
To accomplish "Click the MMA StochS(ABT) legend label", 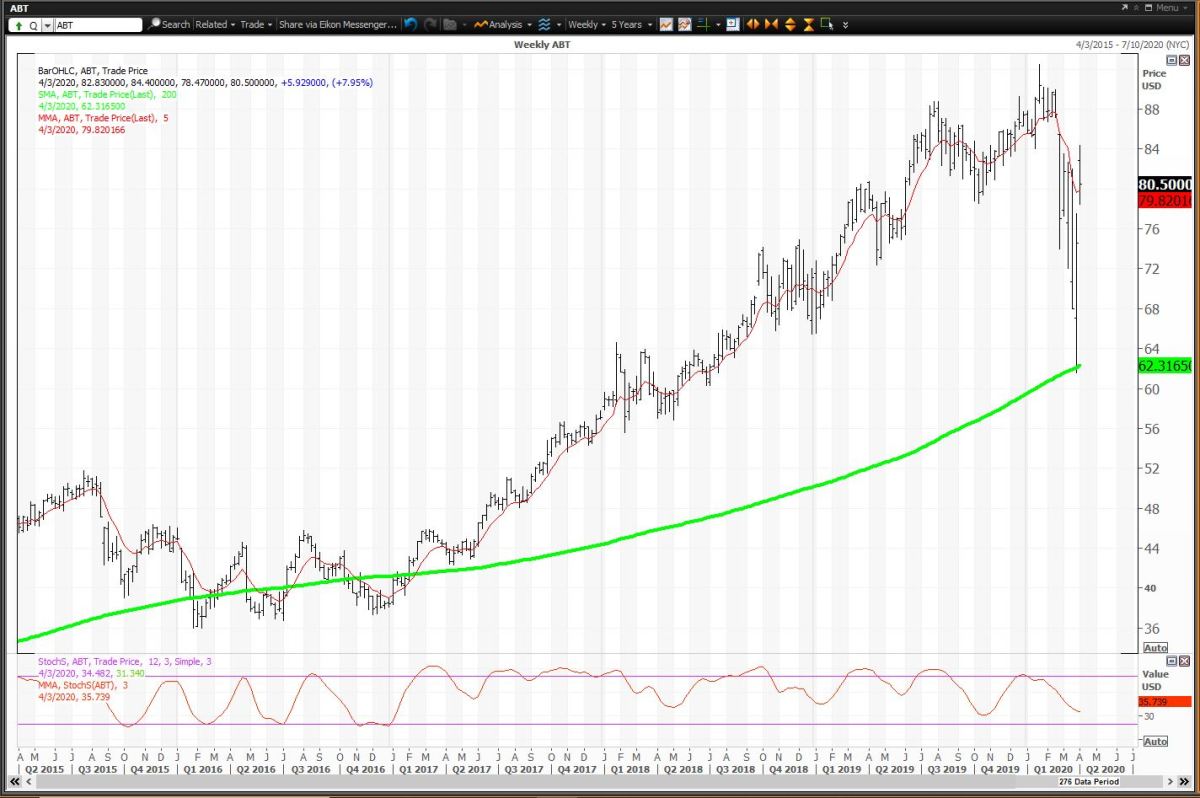I will (85, 685).
